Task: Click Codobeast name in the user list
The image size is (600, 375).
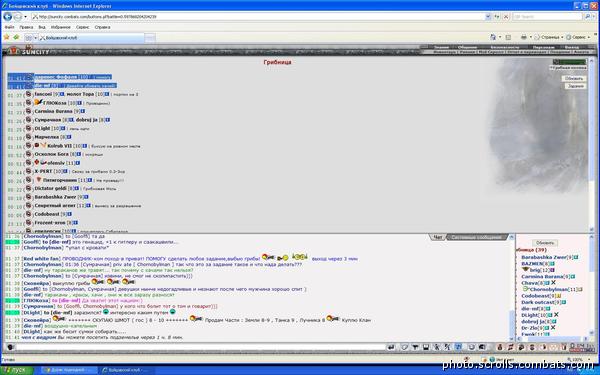Action: tap(535, 296)
